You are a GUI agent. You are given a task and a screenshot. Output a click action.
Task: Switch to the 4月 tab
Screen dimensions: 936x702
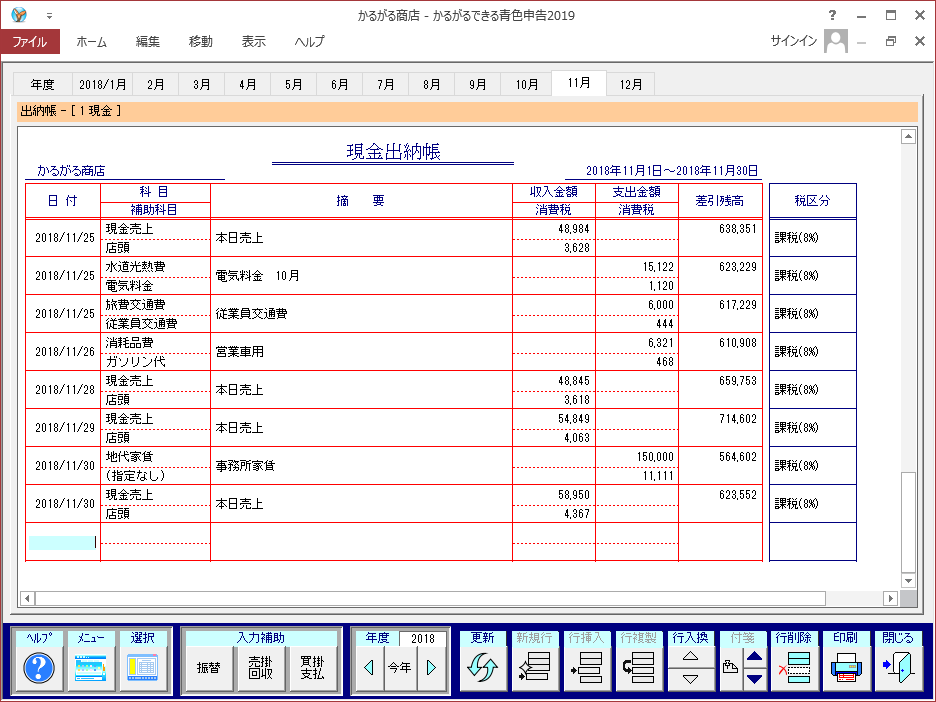(x=248, y=85)
